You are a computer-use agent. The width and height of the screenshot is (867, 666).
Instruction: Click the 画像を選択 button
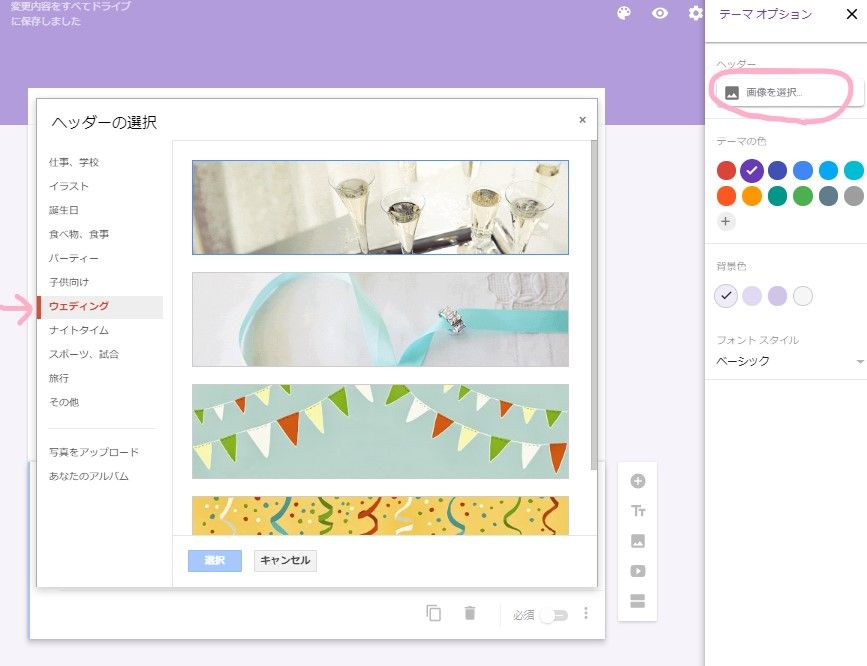790,92
